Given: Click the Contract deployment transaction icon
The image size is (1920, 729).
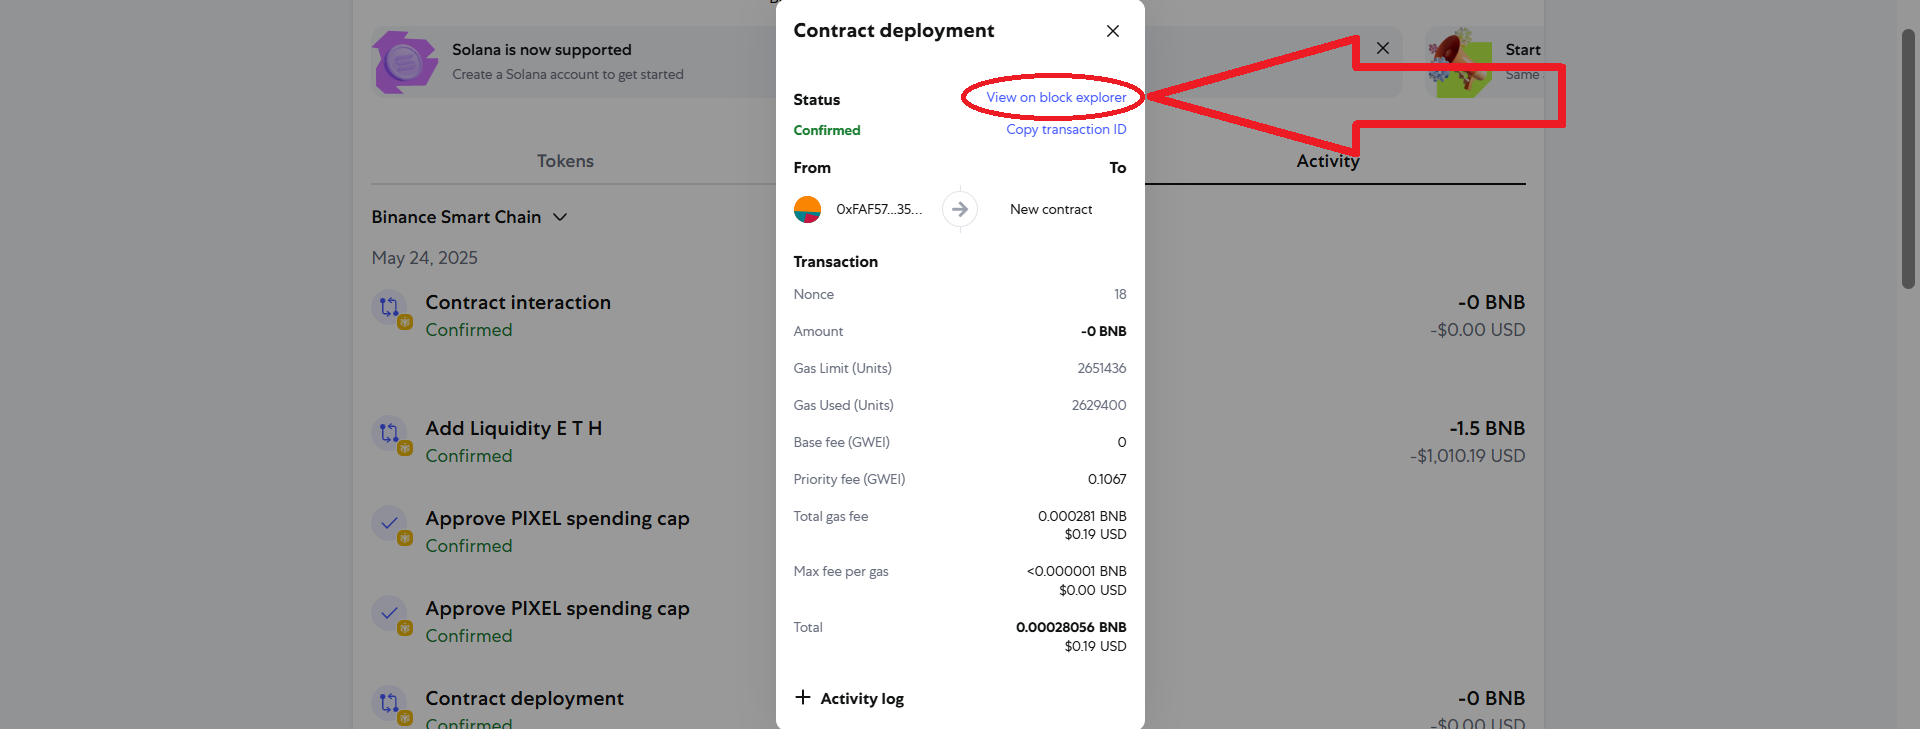Looking at the screenshot, I should pyautogui.click(x=390, y=703).
